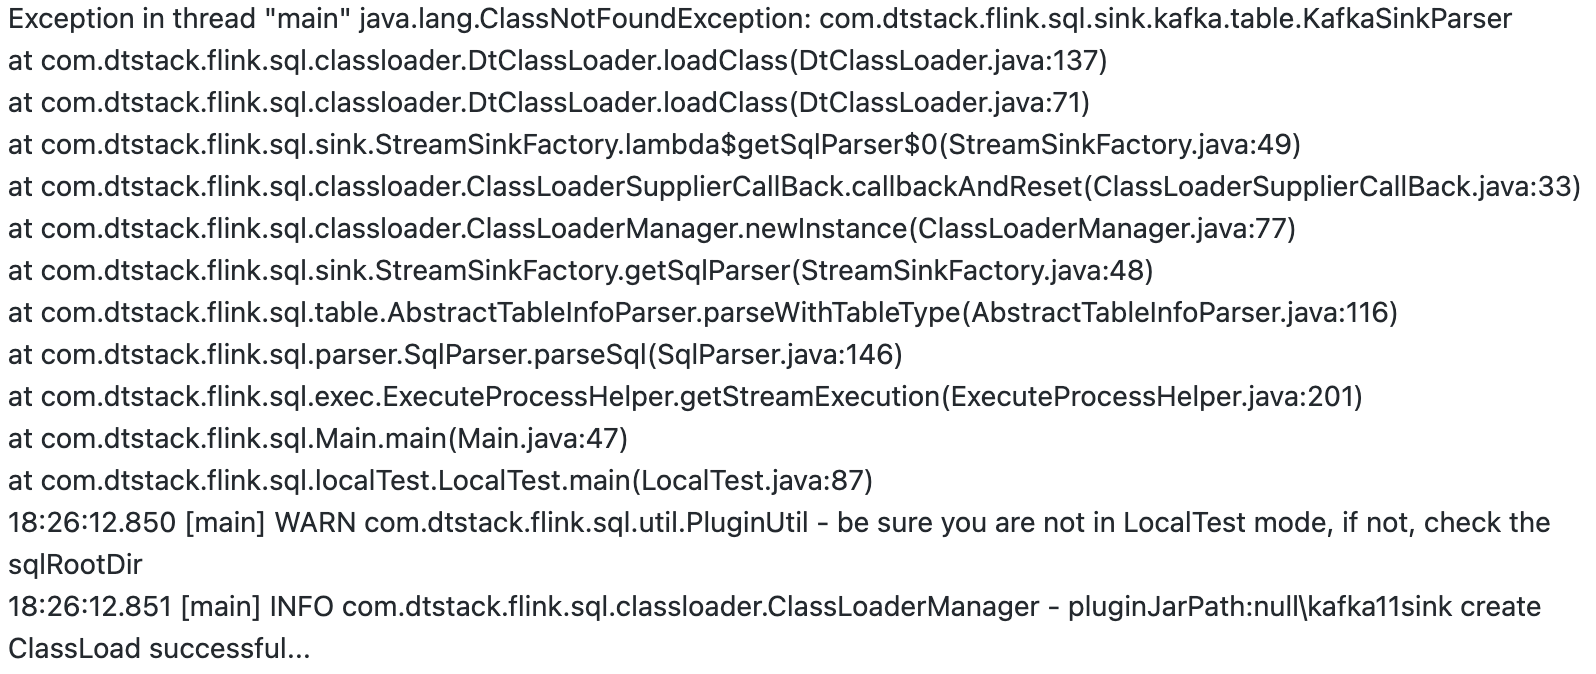This screenshot has width=1596, height=674.
Task: Click the "ClassLoad successful..." text
Action: (160, 649)
